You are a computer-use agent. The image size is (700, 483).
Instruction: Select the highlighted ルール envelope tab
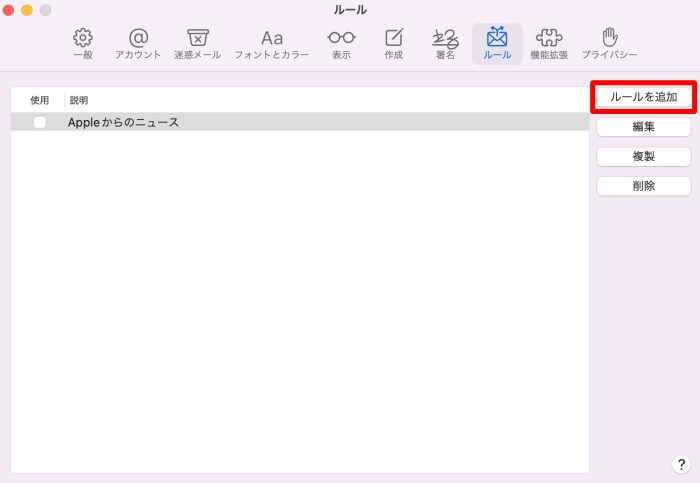[497, 38]
